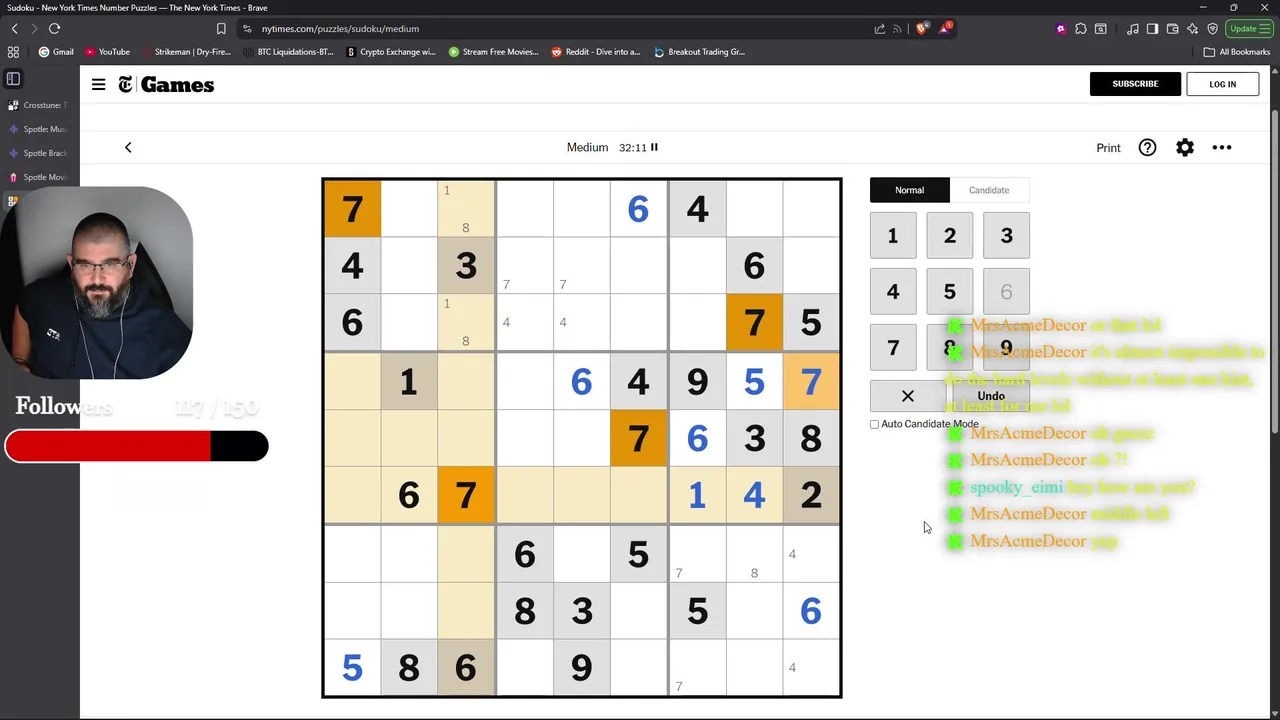The width and height of the screenshot is (1280, 720).
Task: Enable Auto Candidate Mode checkbox
Action: click(x=875, y=424)
